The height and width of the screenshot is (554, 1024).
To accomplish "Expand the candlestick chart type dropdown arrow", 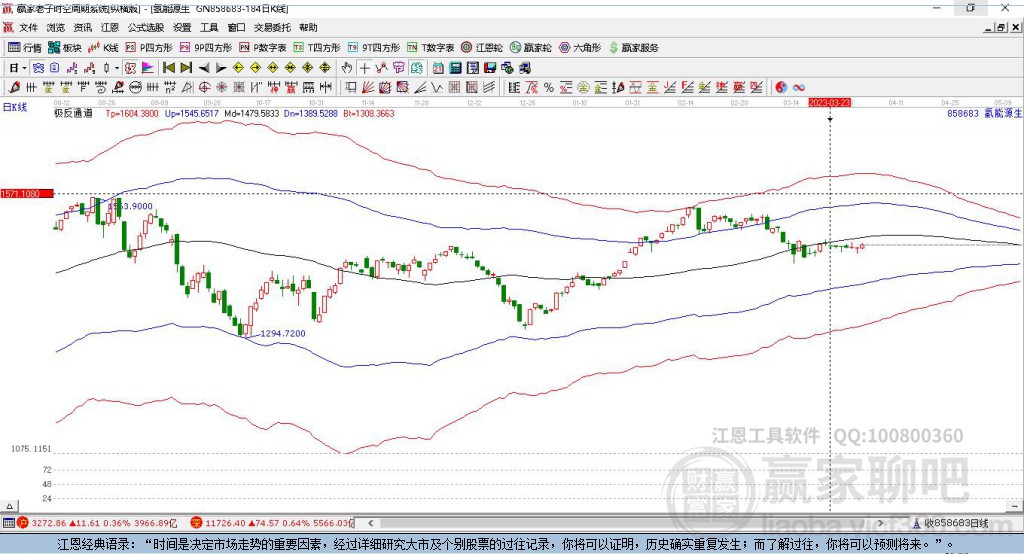I will [117, 68].
